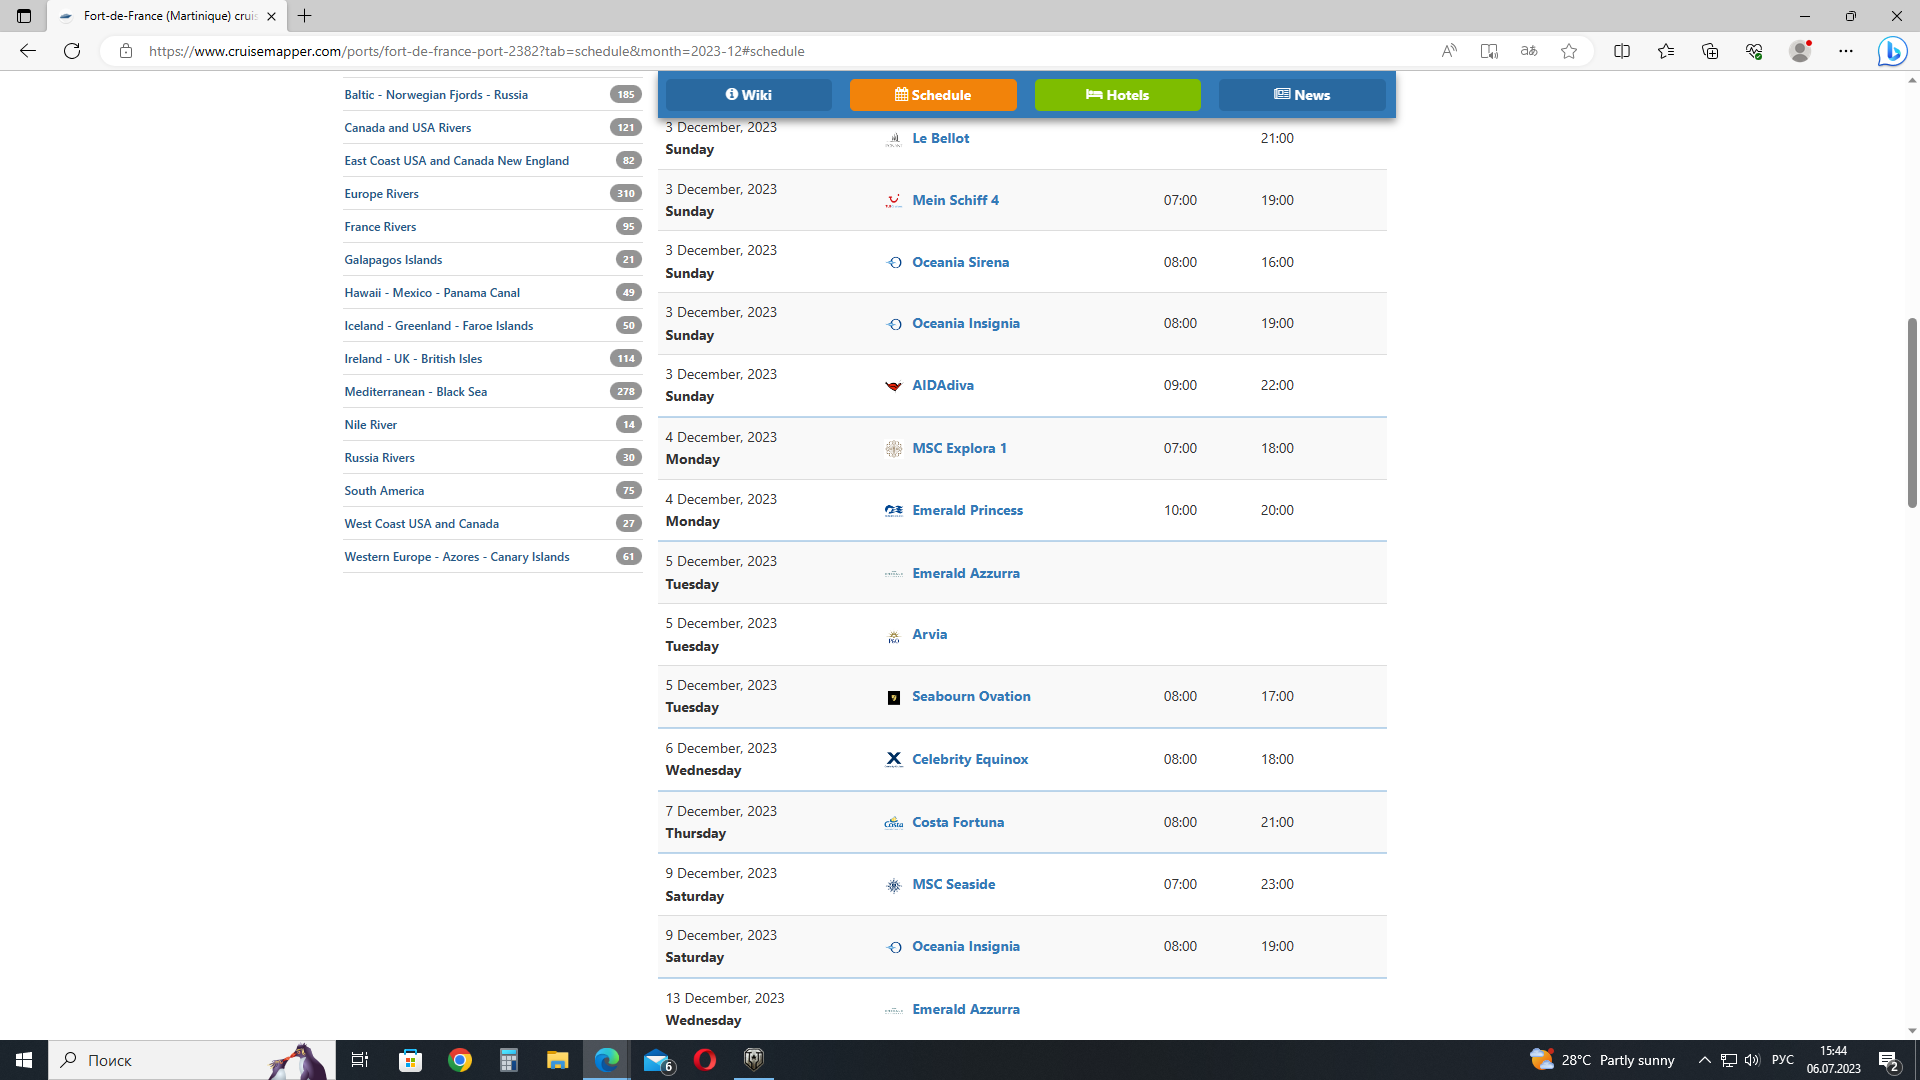Click the TUI logo beside Mein Schiff 4
The image size is (1920, 1080).
894,201
